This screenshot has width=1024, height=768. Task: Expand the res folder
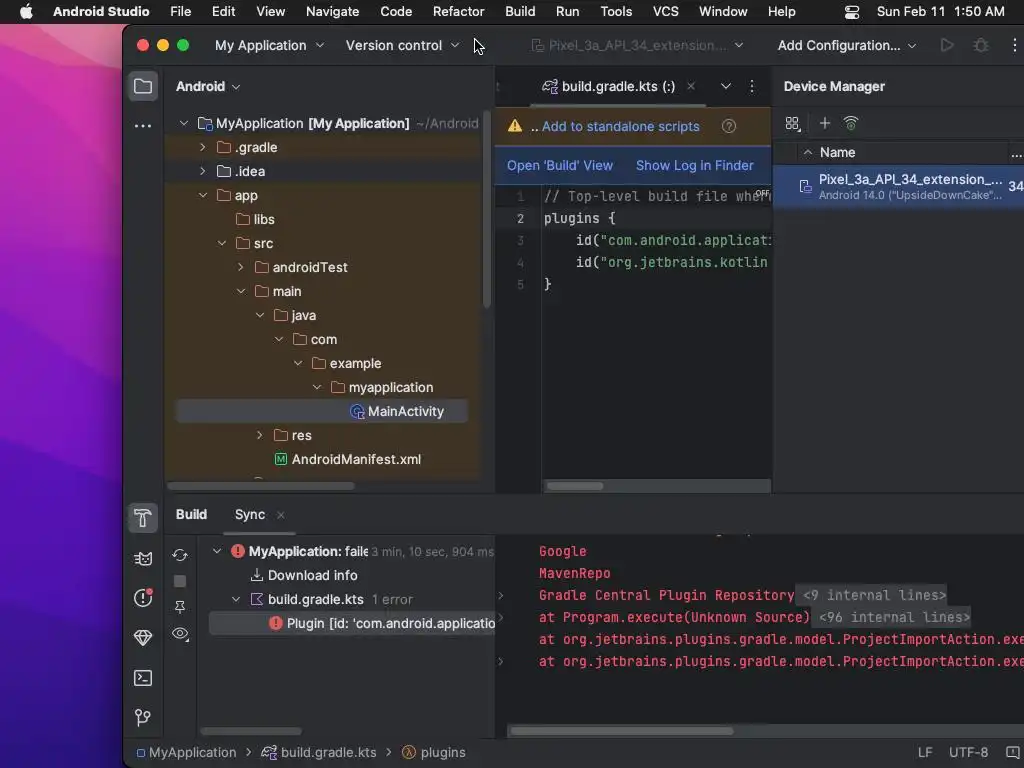tap(259, 435)
